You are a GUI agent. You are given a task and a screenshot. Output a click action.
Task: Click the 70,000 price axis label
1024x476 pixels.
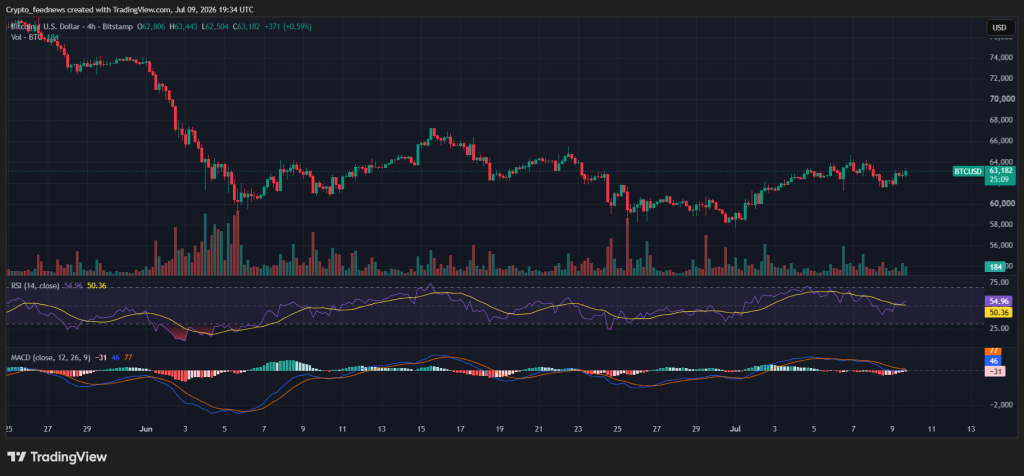tap(1001, 99)
